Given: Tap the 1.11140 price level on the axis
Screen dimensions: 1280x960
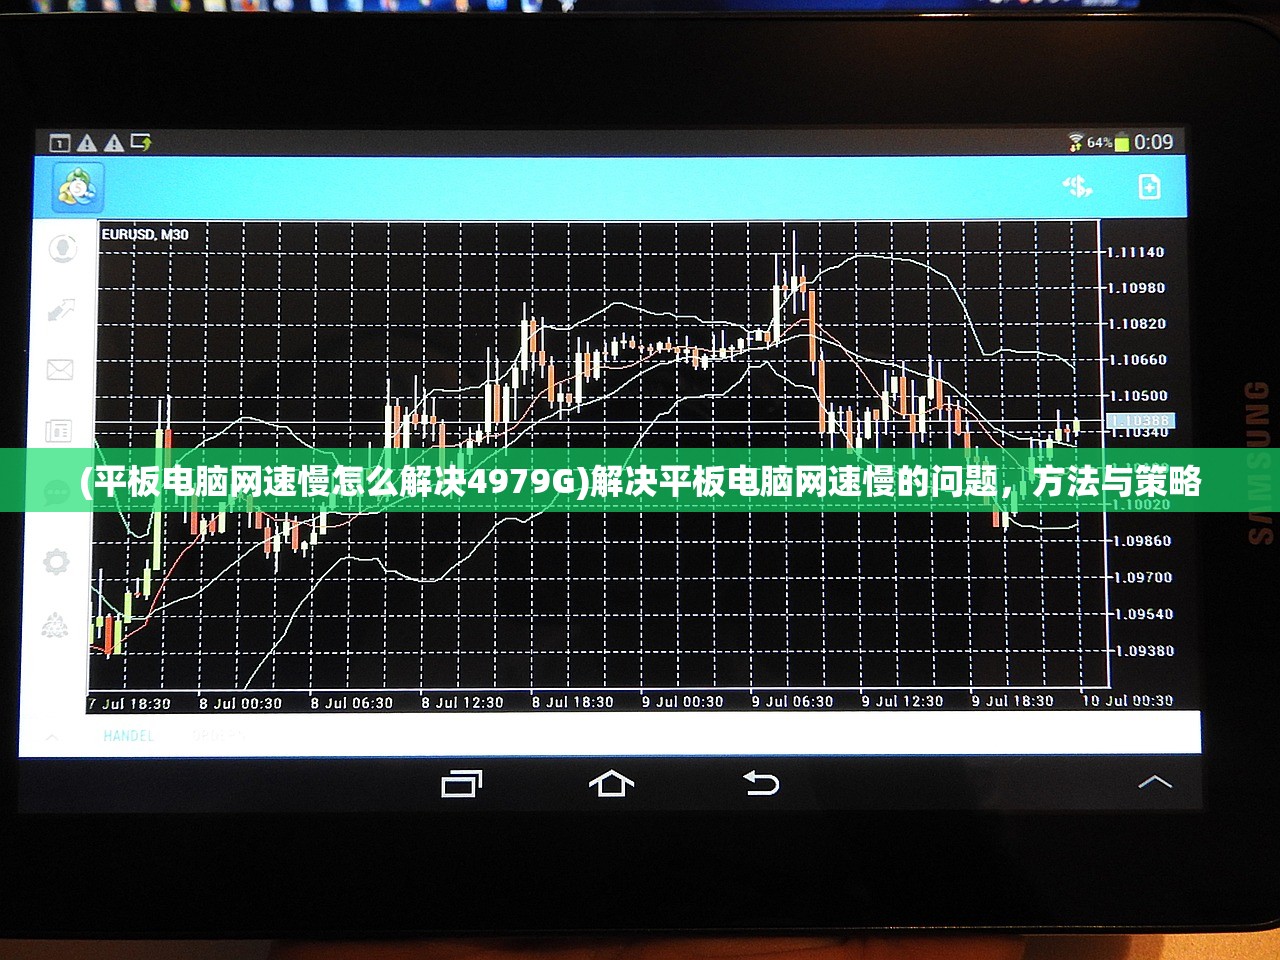Looking at the screenshot, I should tap(1138, 252).
